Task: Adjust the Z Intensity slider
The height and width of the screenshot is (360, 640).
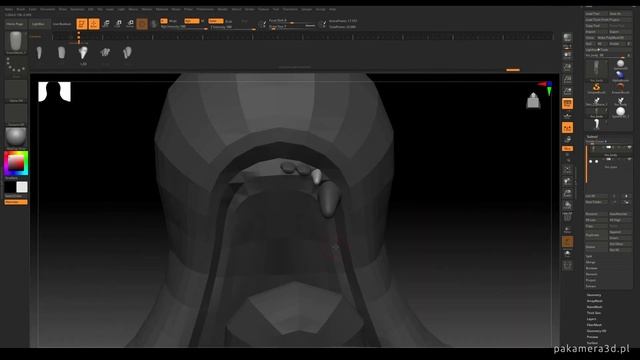Action: coord(233,27)
